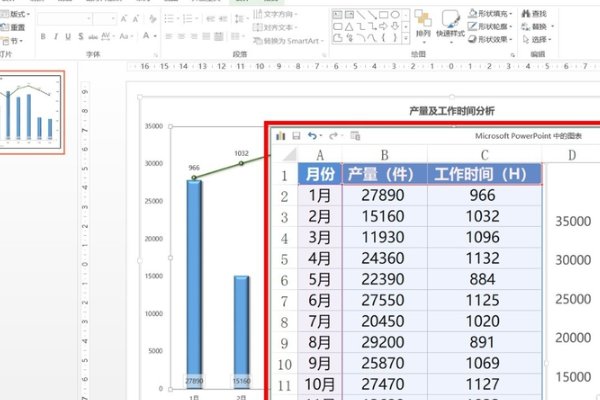Click the Bold button in font group
The width and height of the screenshot is (600, 400).
click(43, 36)
